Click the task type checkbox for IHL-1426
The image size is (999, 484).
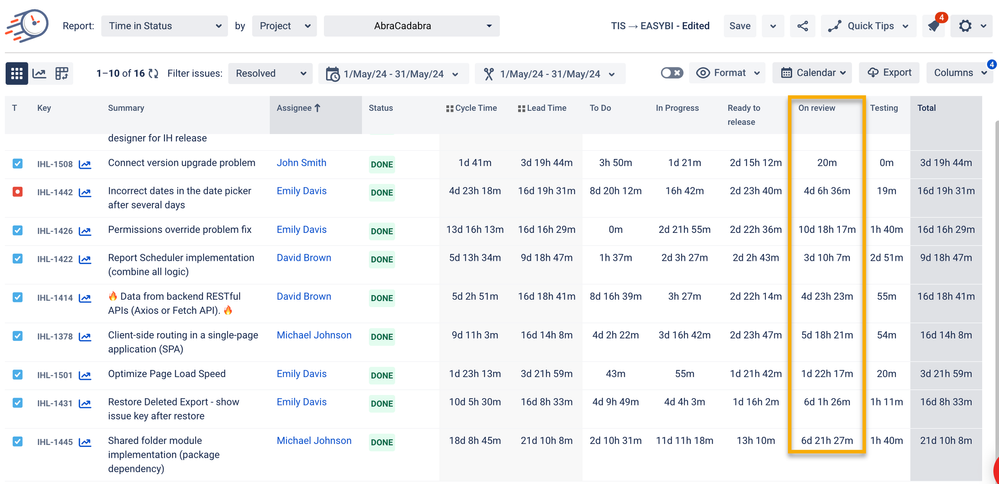tap(17, 231)
